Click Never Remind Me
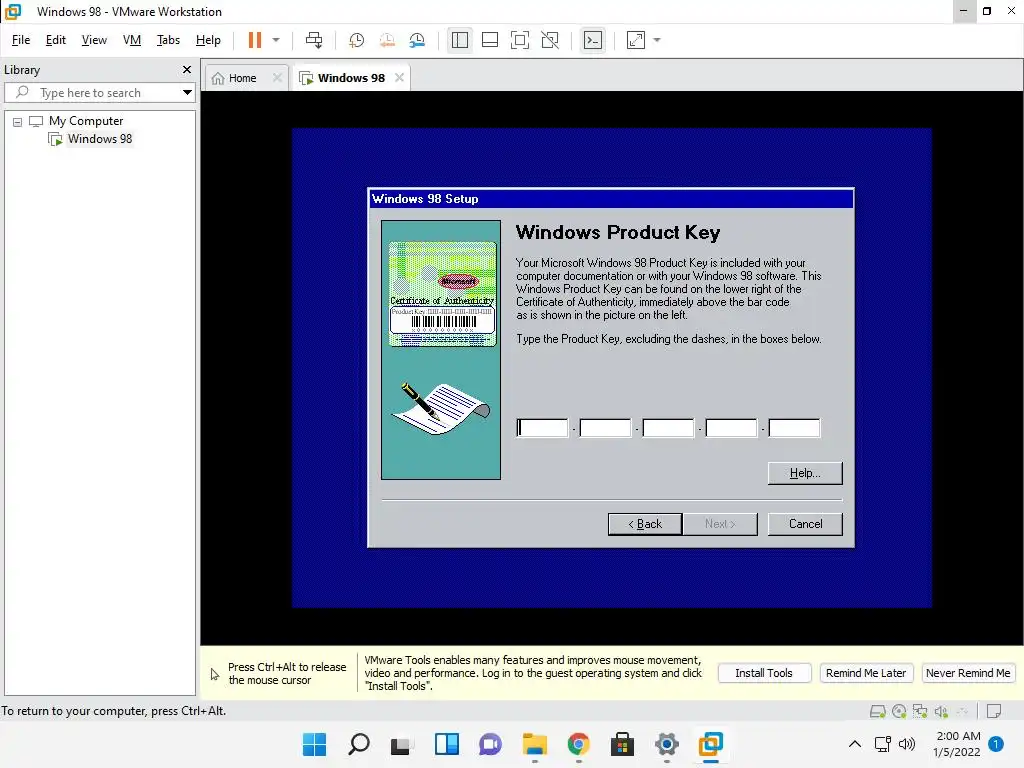The height and width of the screenshot is (768, 1024). coord(968,673)
